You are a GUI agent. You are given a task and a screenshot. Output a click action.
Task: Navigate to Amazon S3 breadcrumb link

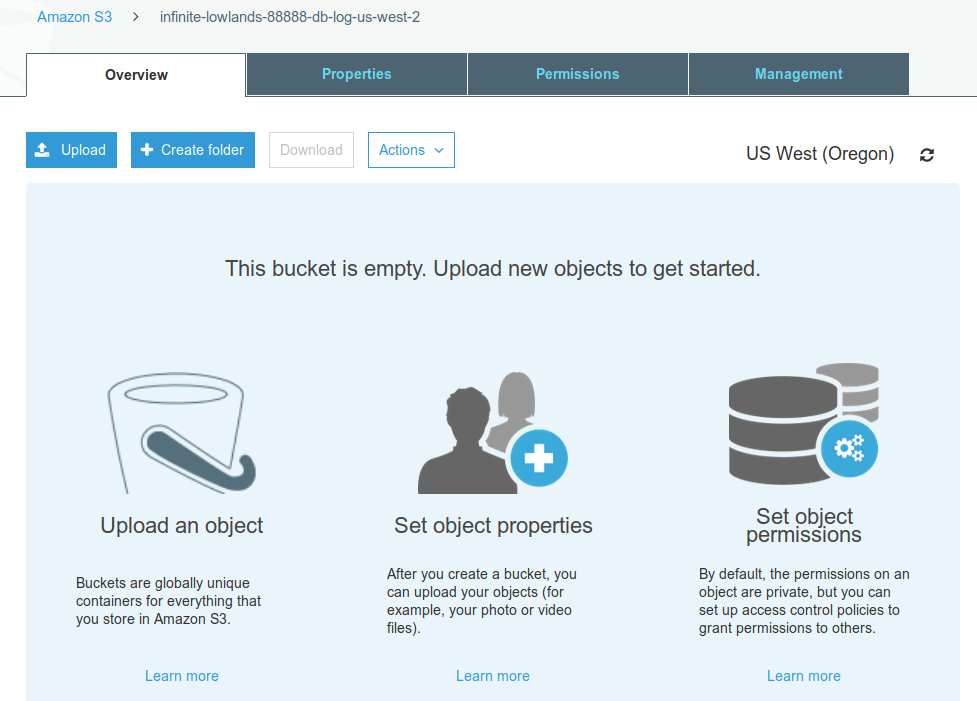click(x=75, y=17)
